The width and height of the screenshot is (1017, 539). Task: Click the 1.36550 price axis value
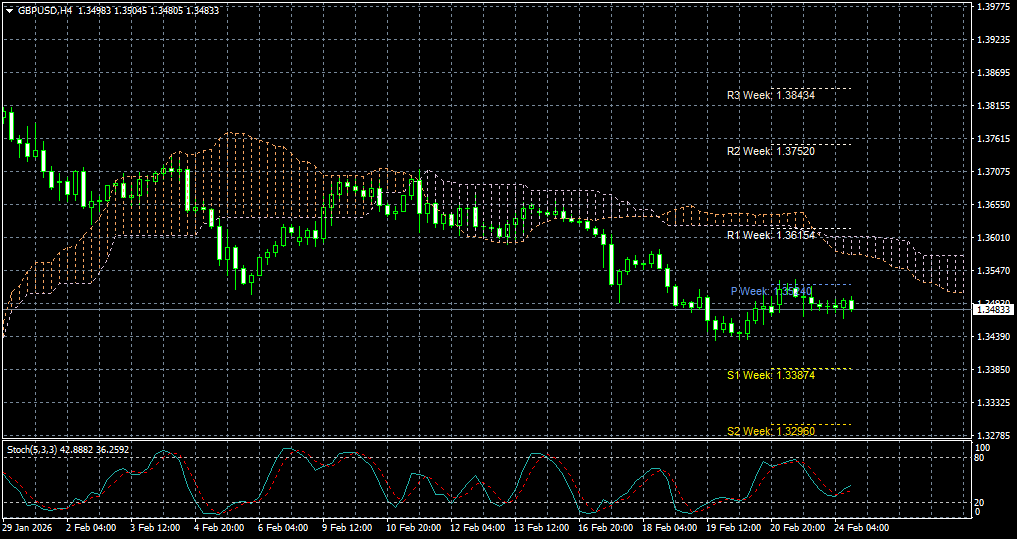click(993, 204)
